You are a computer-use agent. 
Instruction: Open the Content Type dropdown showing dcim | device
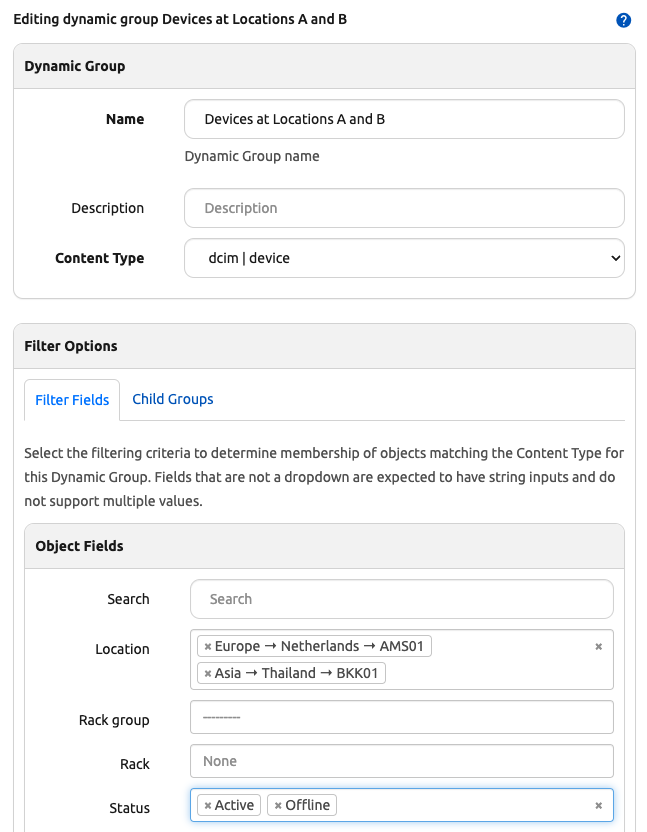(400, 258)
